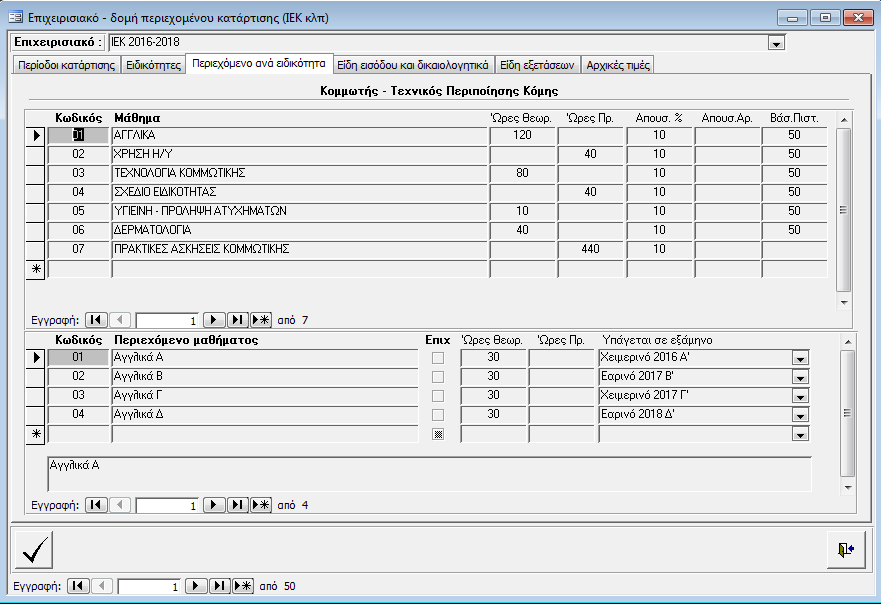Go to next record in courses navigator
The height and width of the screenshot is (604, 881).
[214, 320]
